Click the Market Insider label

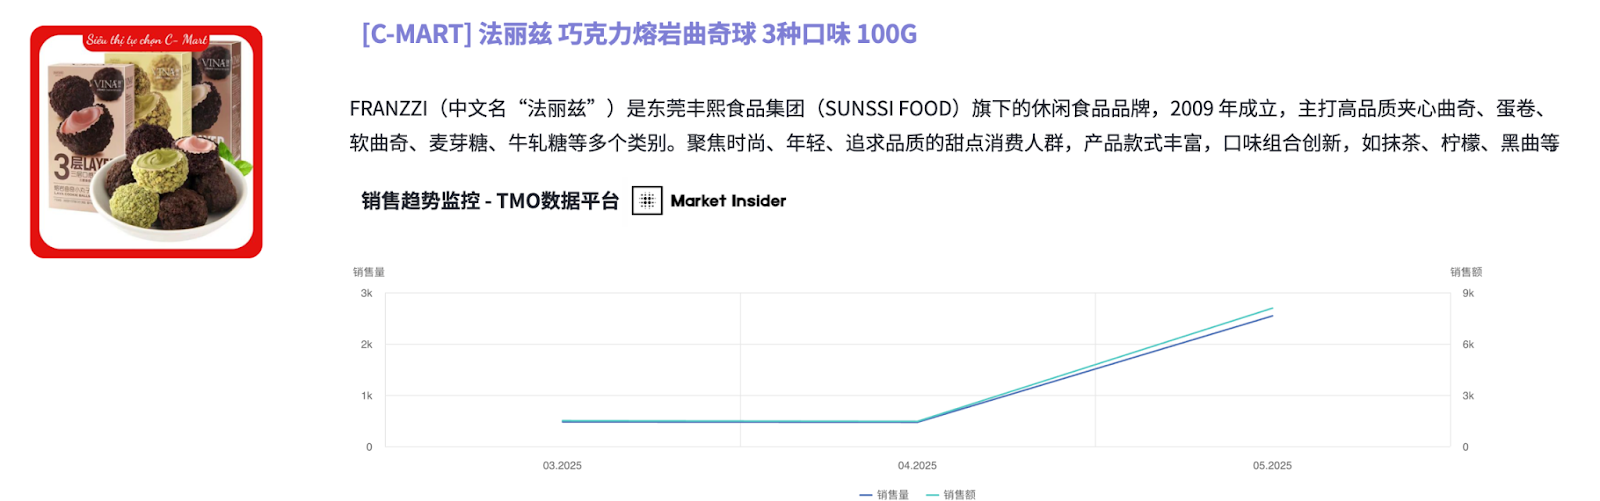(x=728, y=201)
